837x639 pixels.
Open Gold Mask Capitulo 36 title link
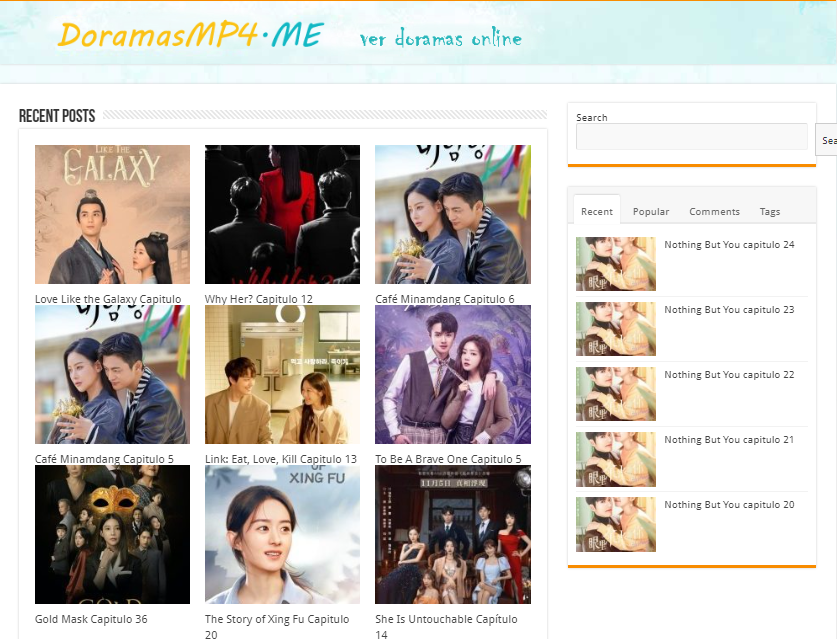coord(91,619)
